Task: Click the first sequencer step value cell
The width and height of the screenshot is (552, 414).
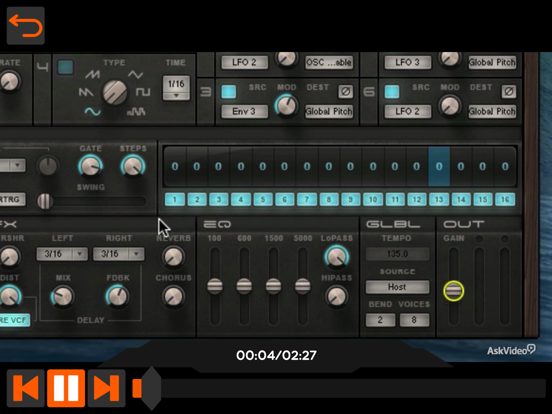Action: tap(175, 167)
